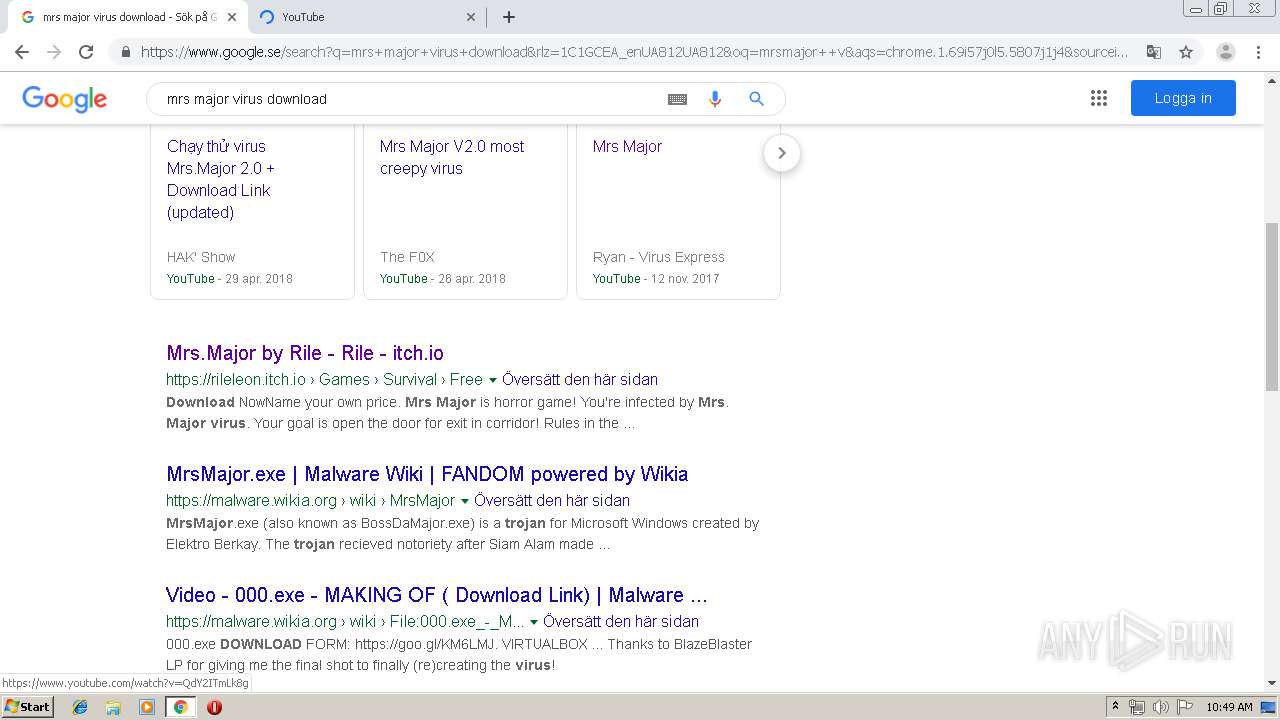Open the network tray icon
This screenshot has width=1280, height=720.
coord(1137,707)
